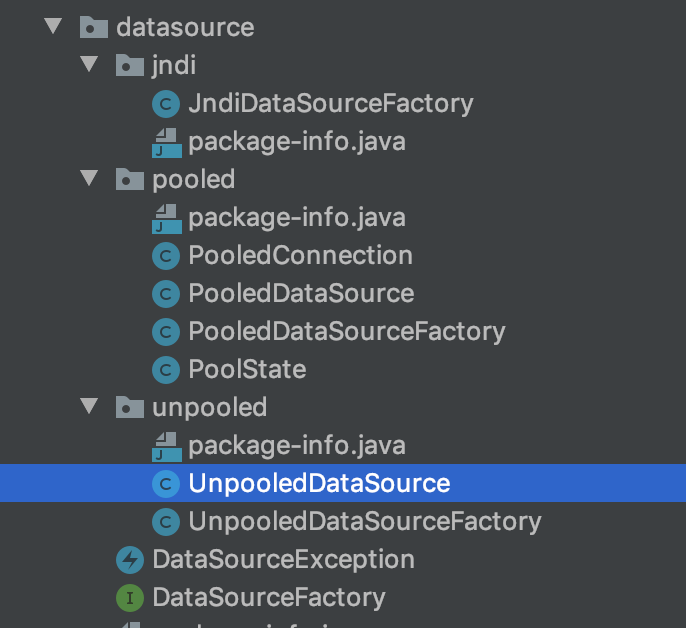Image resolution: width=686 pixels, height=628 pixels.
Task: Click the unpooled package folder icon
Action: (129, 407)
